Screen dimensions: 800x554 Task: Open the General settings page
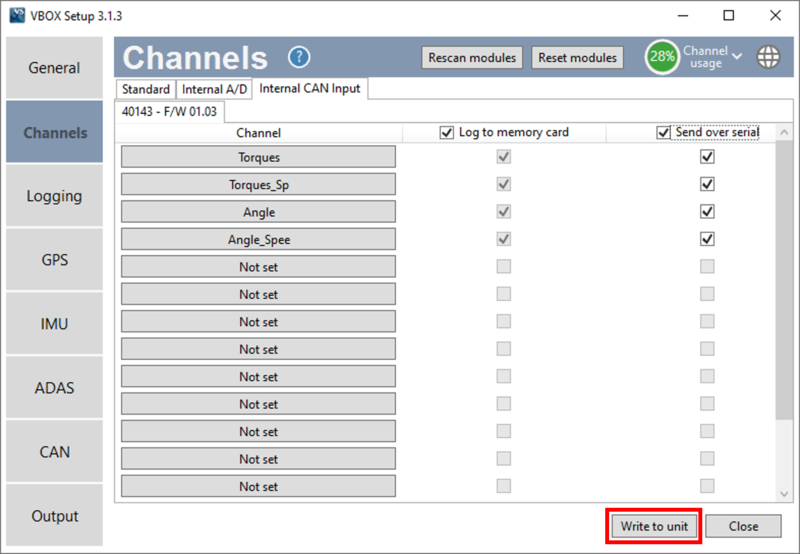(x=54, y=67)
